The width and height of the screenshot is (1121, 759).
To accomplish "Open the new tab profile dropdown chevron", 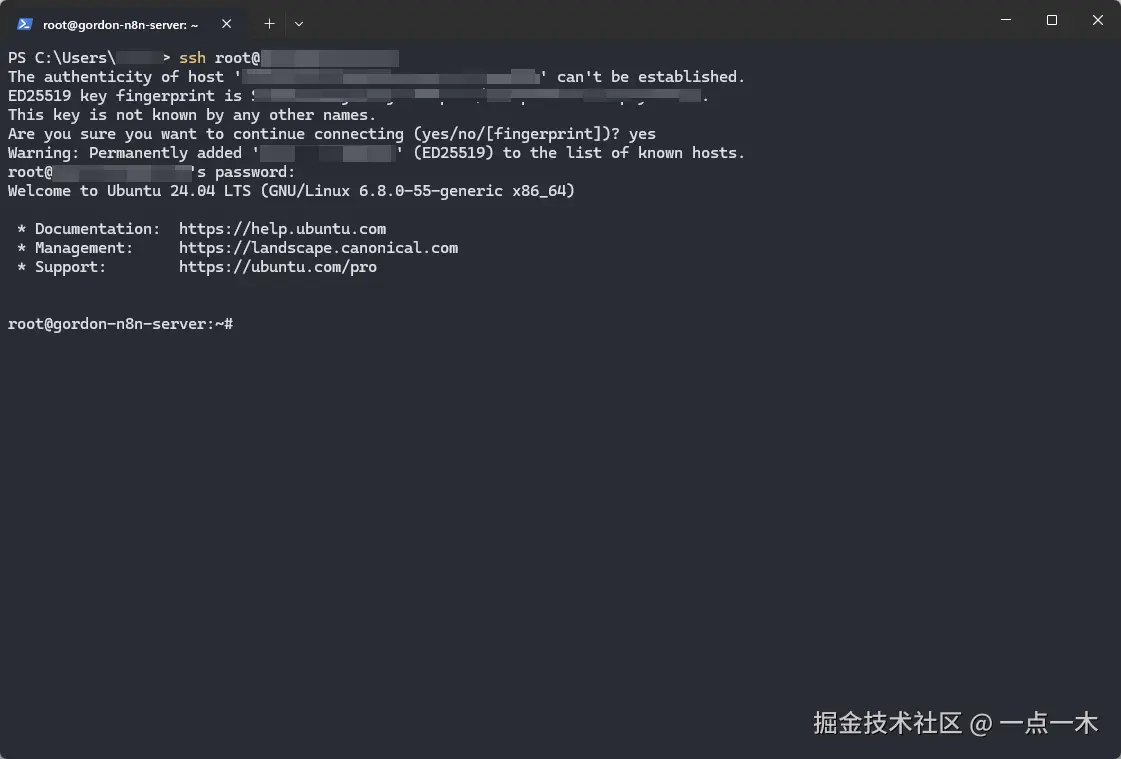I will click(x=298, y=23).
